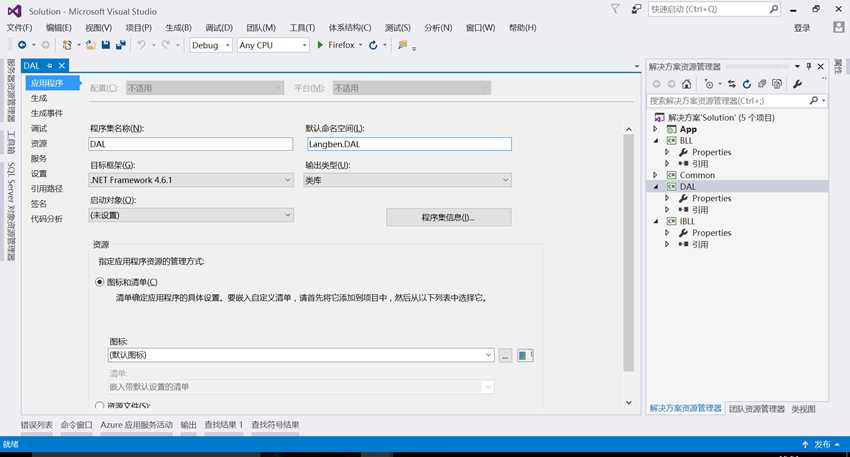This screenshot has height=457, width=850.
Task: Click the Redo toolbar icon
Action: (165, 45)
